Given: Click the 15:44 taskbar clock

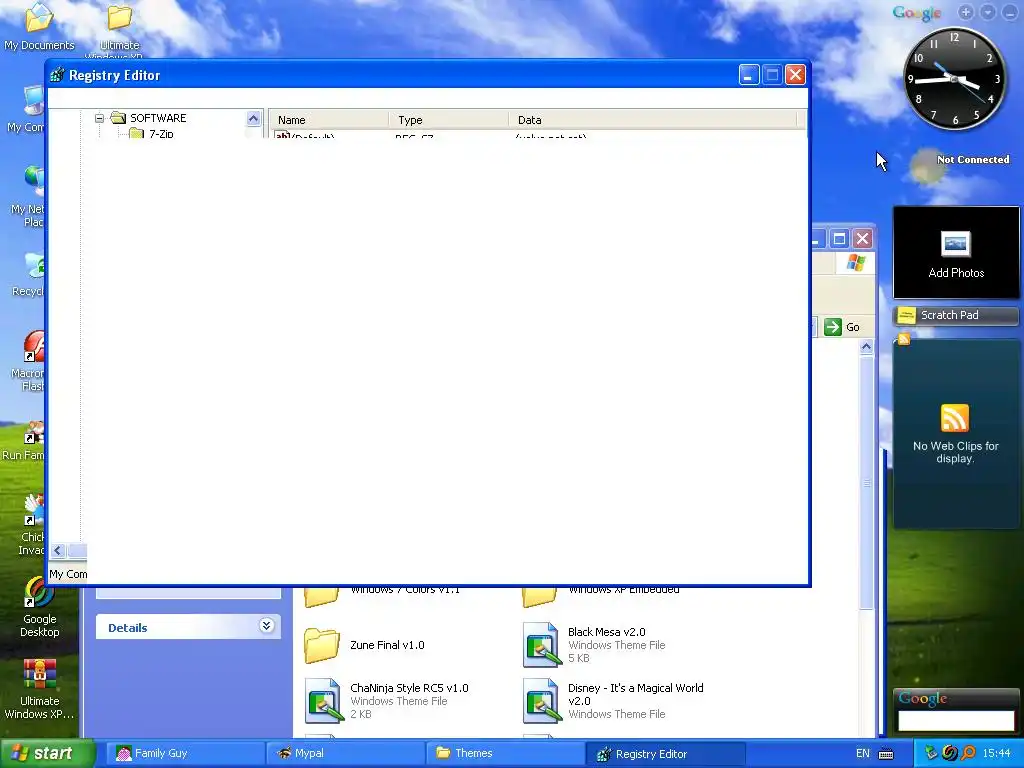Looking at the screenshot, I should (x=996, y=754).
